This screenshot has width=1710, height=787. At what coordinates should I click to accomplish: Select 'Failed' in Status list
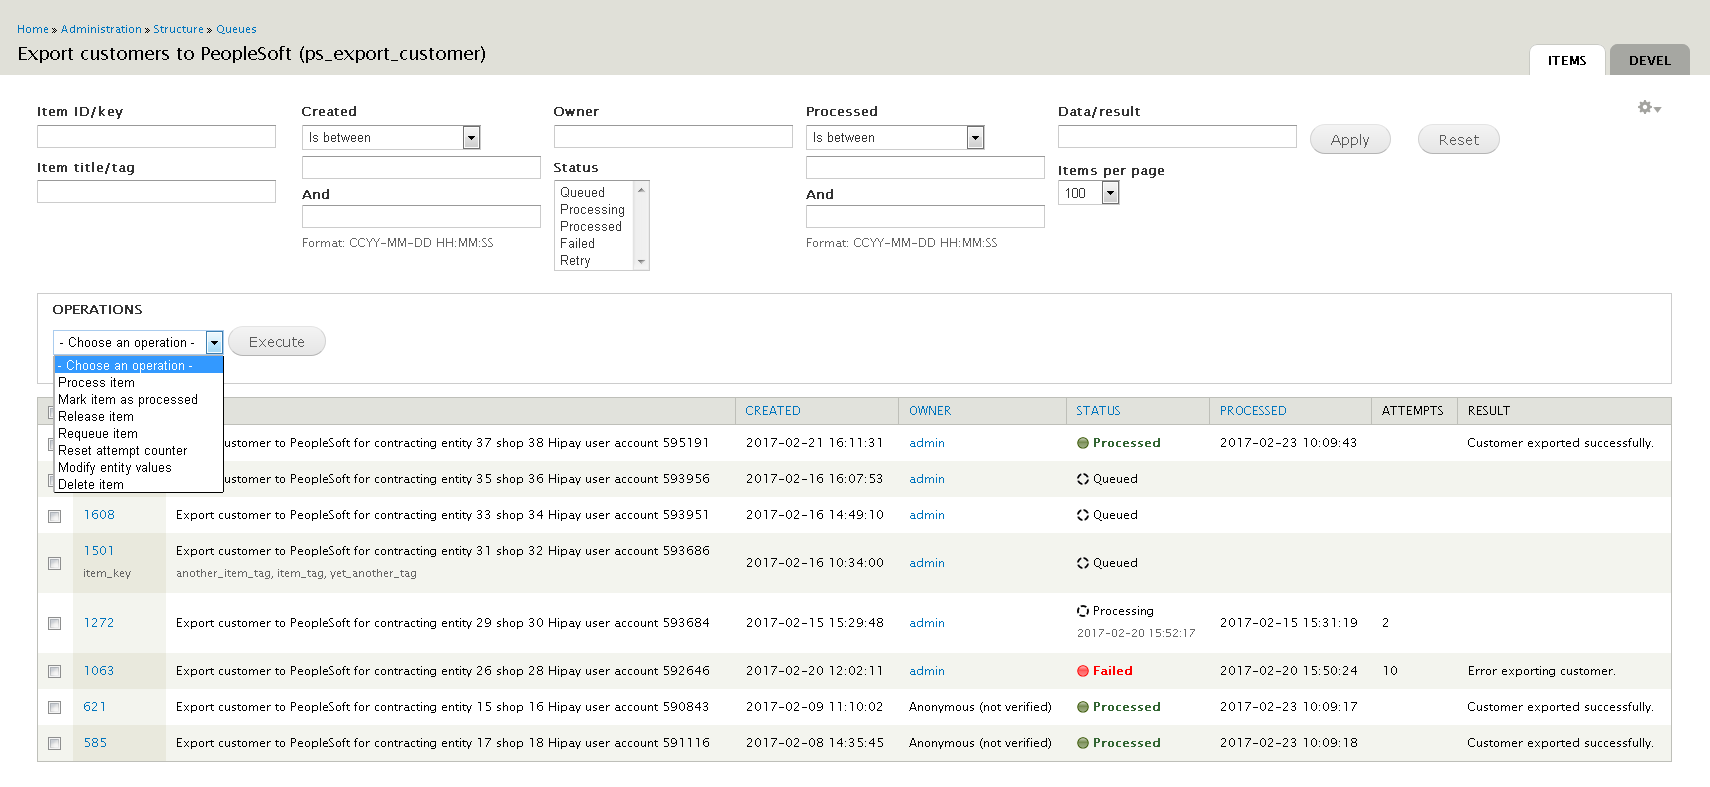pyautogui.click(x=595, y=244)
